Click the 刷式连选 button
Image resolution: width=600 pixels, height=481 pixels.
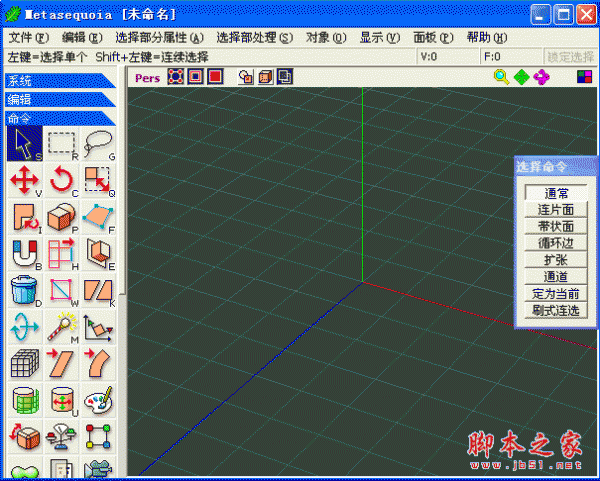(556, 311)
